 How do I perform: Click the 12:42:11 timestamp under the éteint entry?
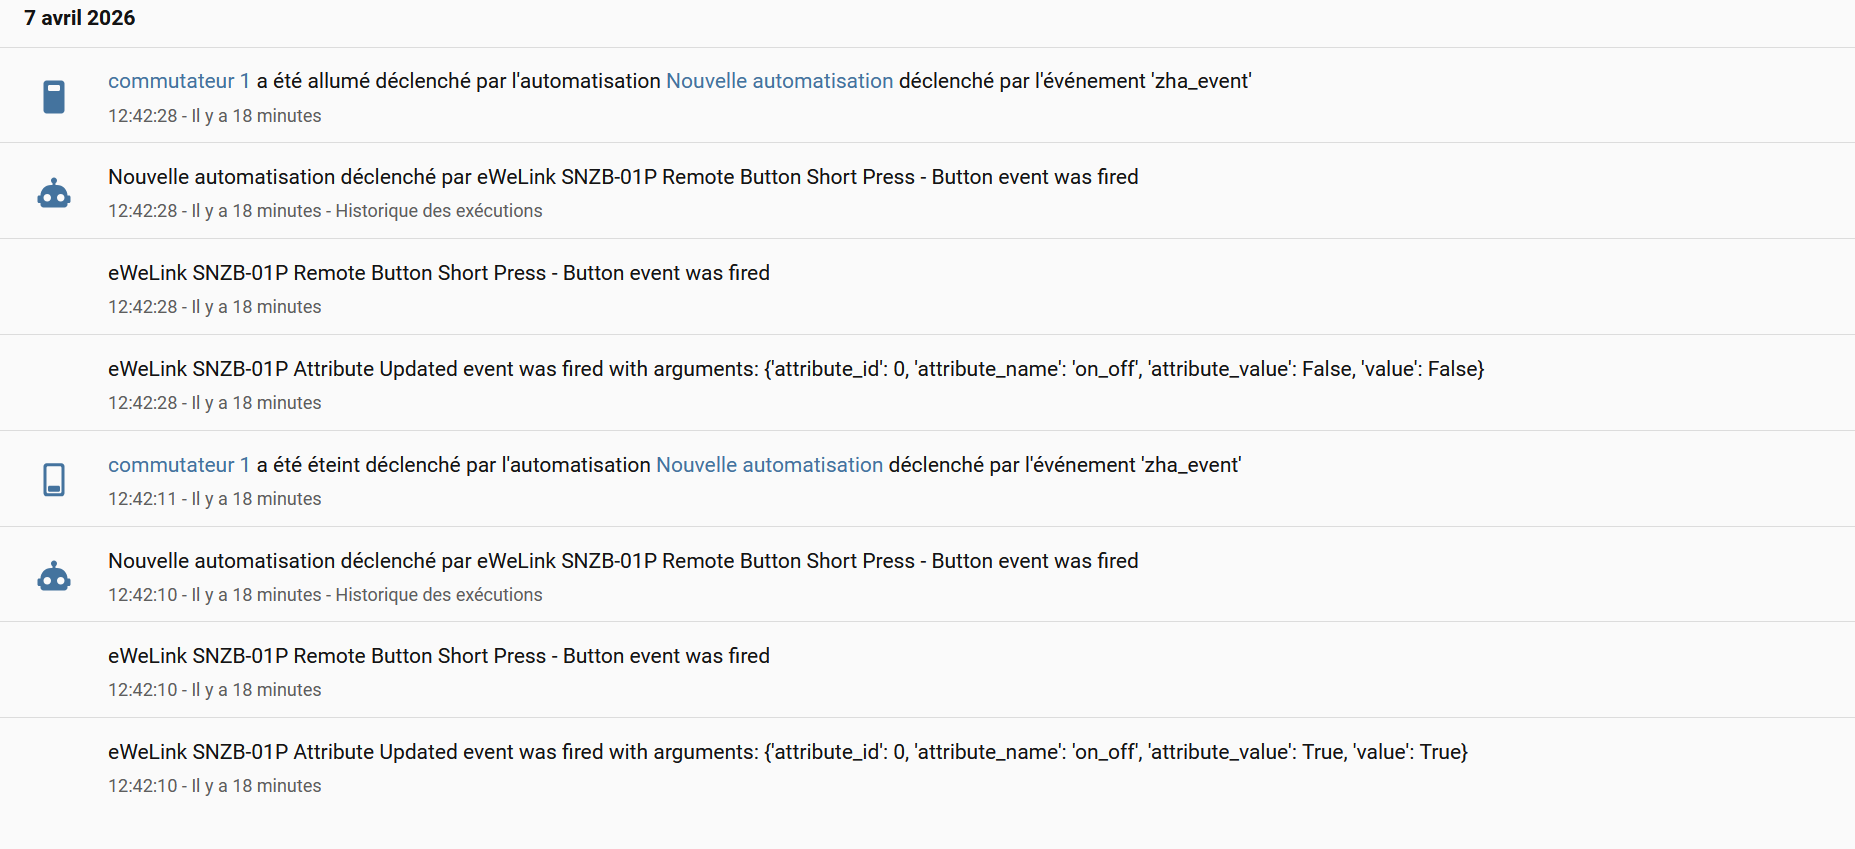142,499
